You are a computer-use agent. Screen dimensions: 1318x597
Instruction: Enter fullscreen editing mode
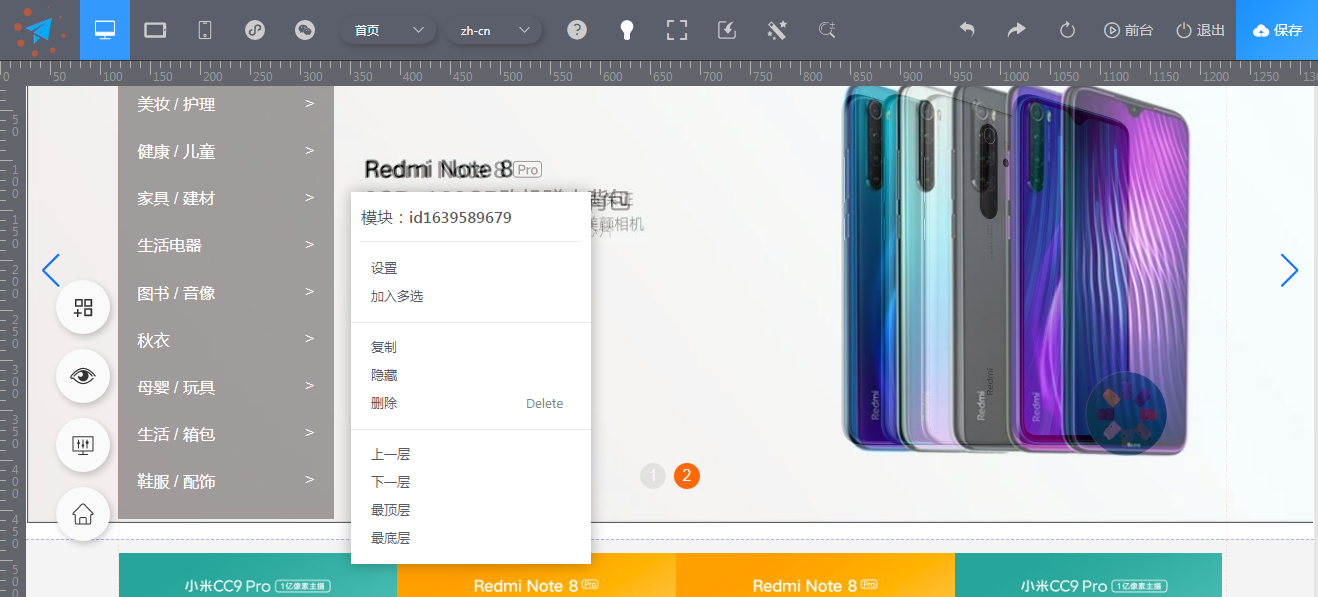[x=677, y=30]
